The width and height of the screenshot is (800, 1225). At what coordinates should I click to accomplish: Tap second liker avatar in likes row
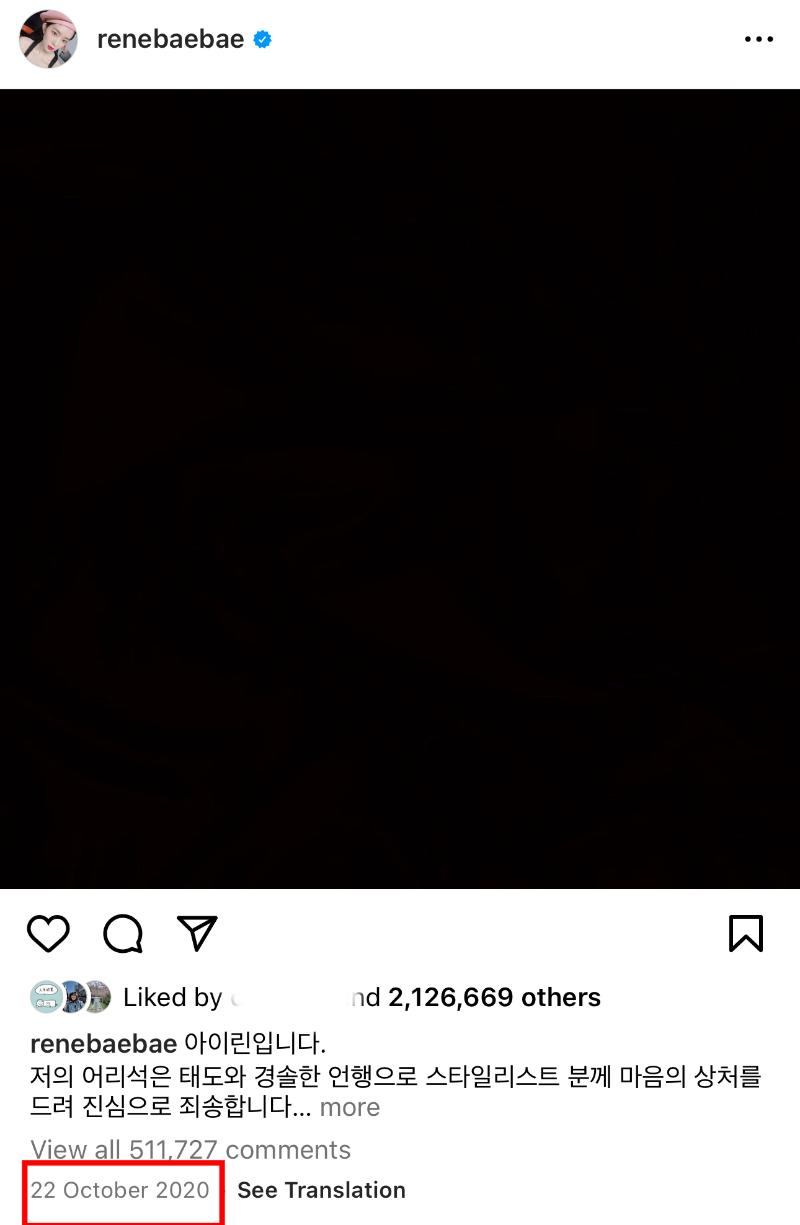pyautogui.click(x=72, y=997)
